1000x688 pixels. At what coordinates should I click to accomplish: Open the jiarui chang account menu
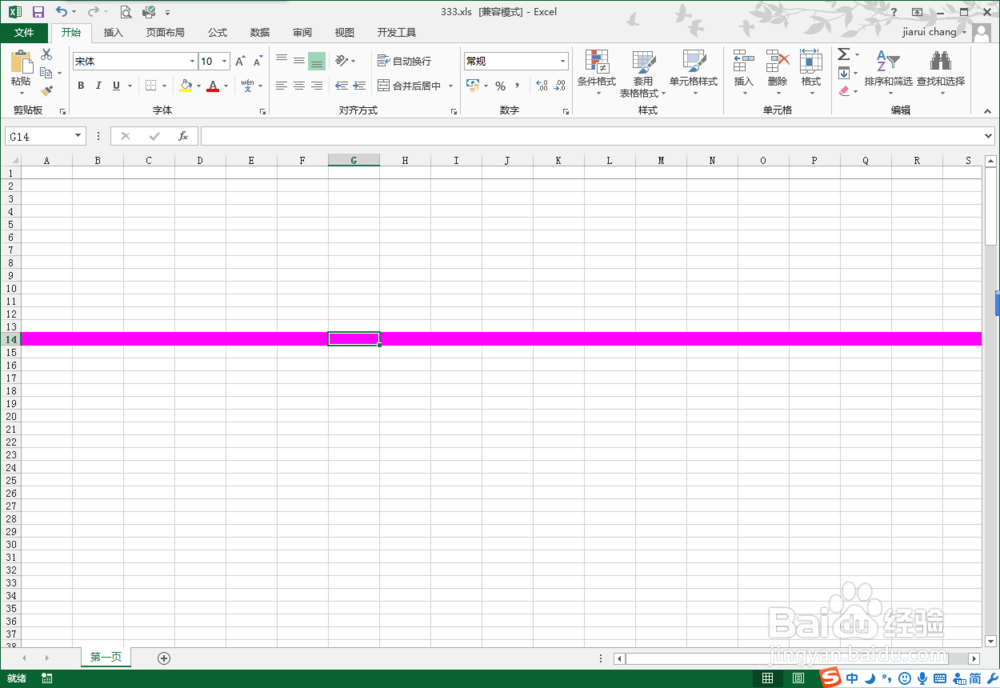click(934, 32)
